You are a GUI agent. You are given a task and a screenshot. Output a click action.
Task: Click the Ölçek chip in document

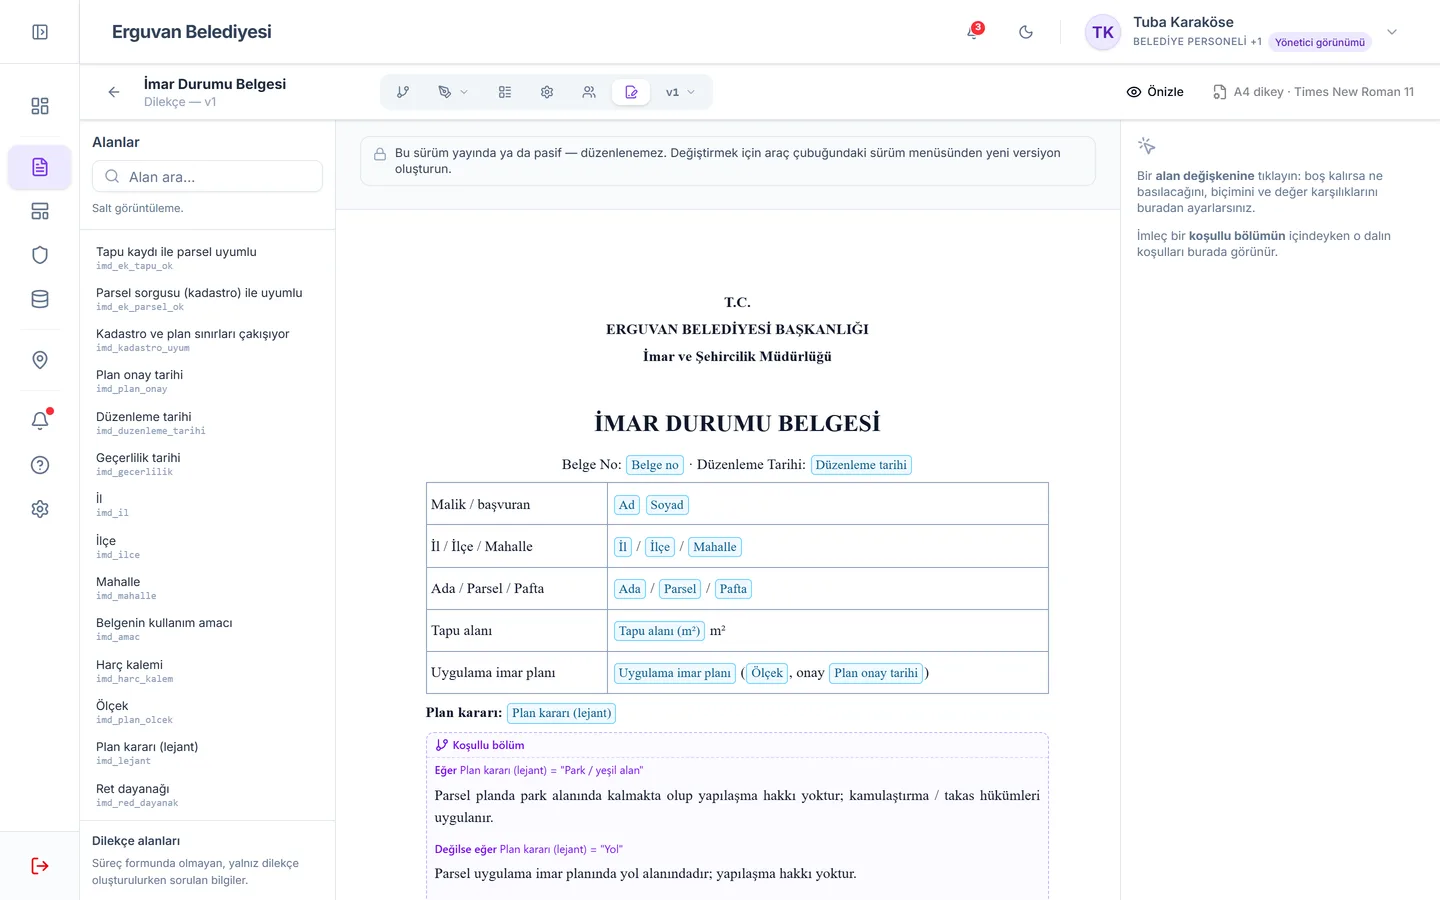click(x=767, y=673)
